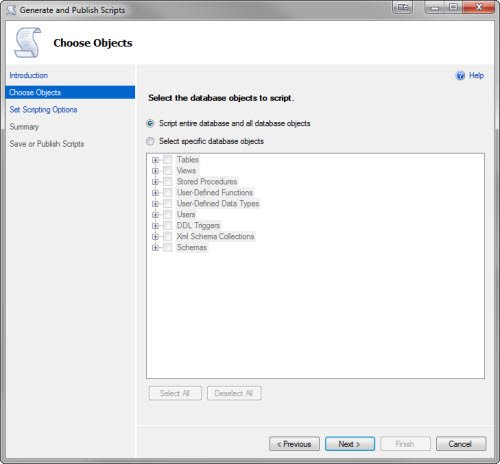Check the User-Defined Functions checkbox
The height and width of the screenshot is (464, 500).
click(x=168, y=193)
